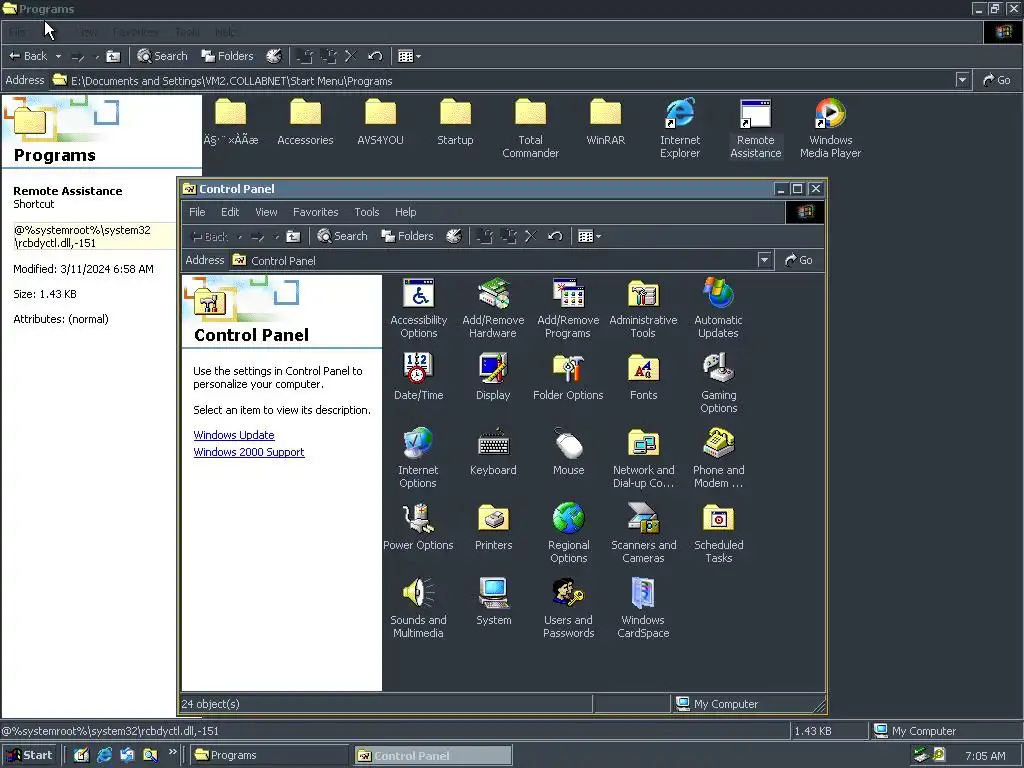Viewport: 1024px width, 768px height.
Task: Toggle Folders pane in Programs toolbar
Action: (x=227, y=56)
